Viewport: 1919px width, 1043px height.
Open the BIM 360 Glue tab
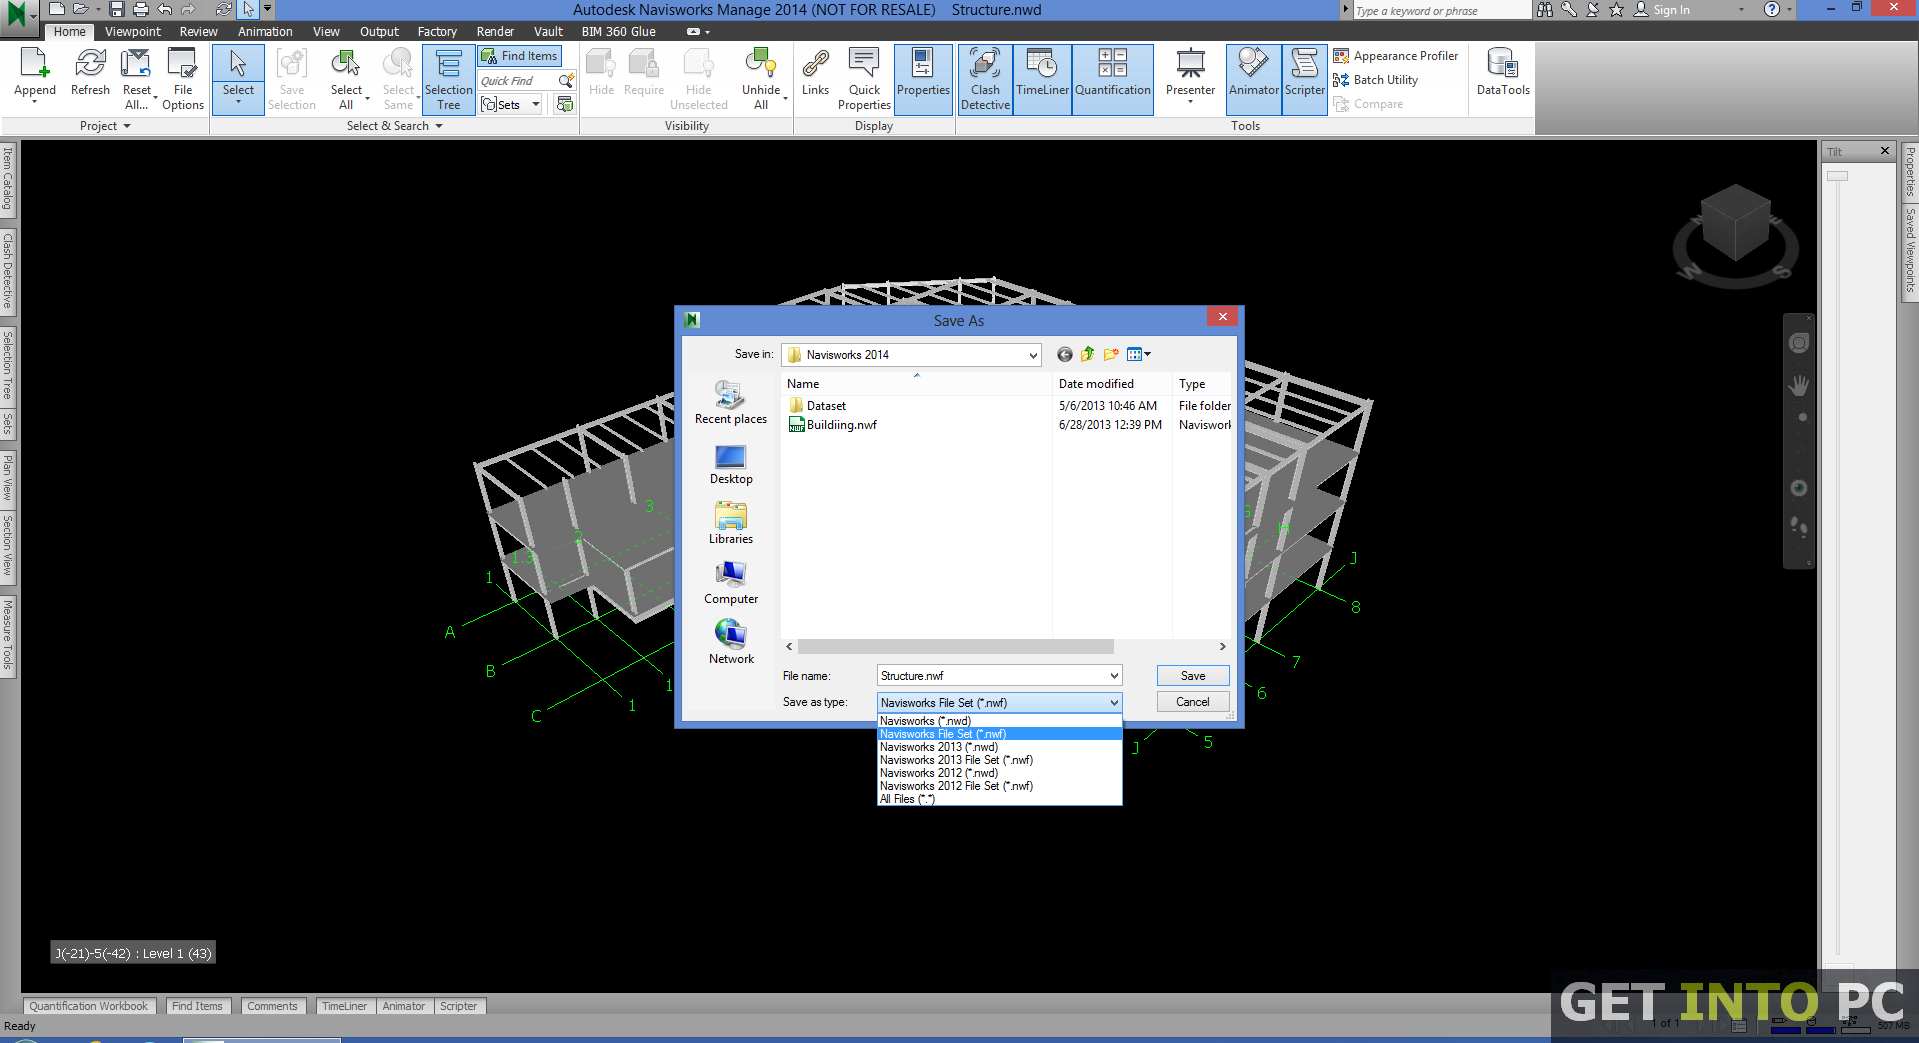click(x=619, y=32)
